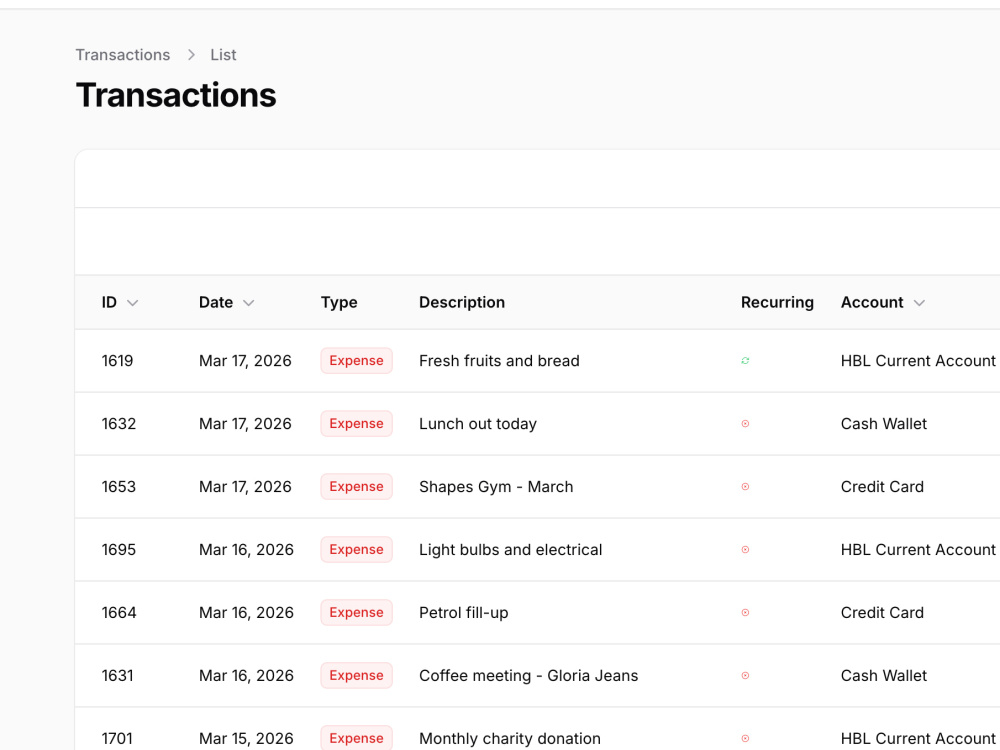Click the date Mar 16, 2026 in row 1631

(x=246, y=675)
